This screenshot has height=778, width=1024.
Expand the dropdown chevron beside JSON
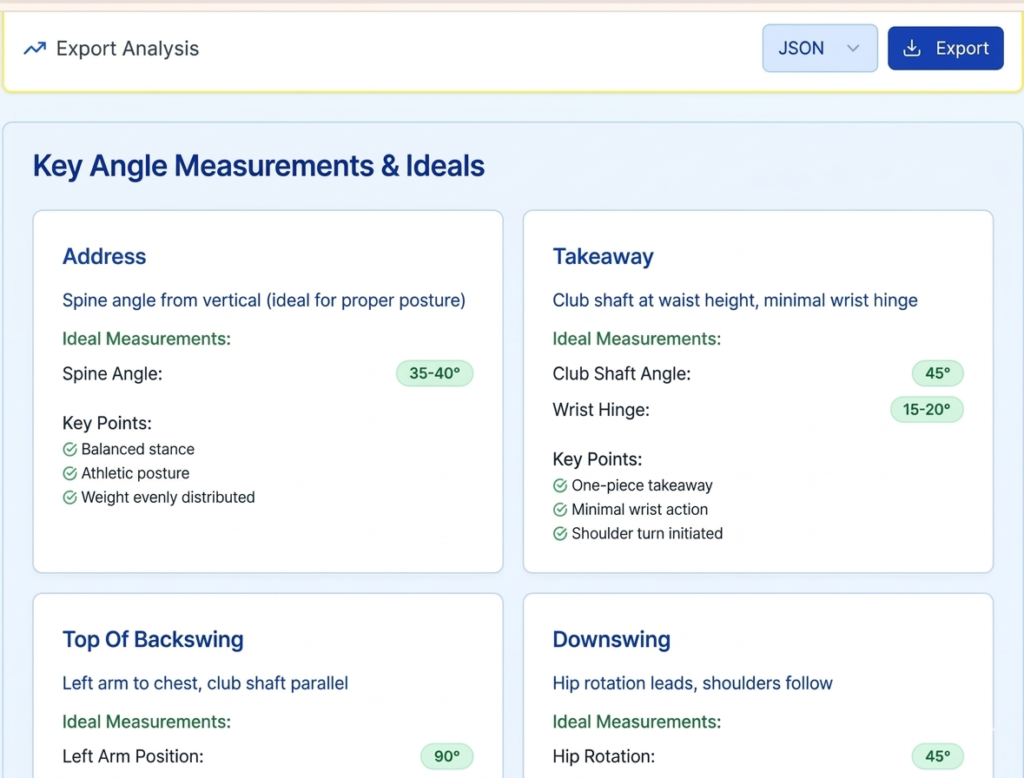(x=853, y=48)
